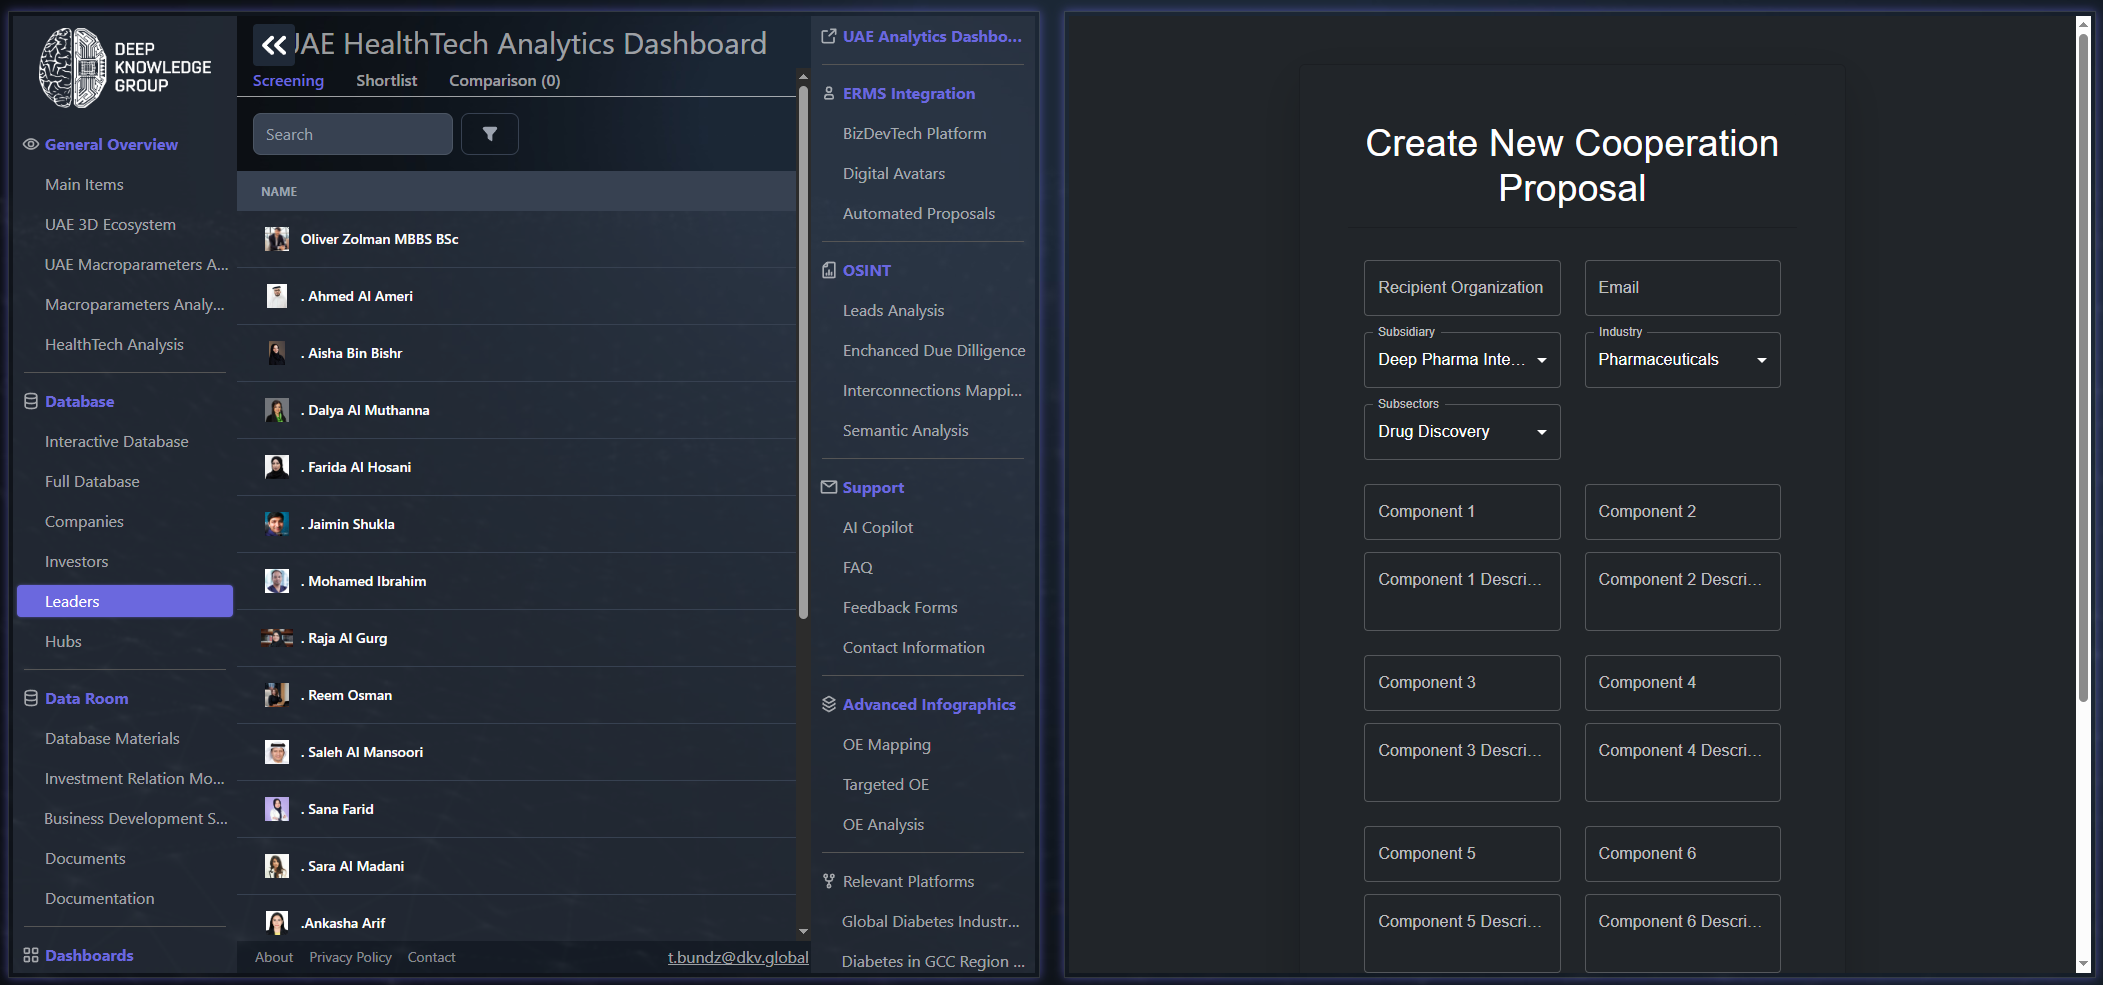Screen dimensions: 2103x985
Task: Switch to the Shortlist tab
Action: [386, 81]
